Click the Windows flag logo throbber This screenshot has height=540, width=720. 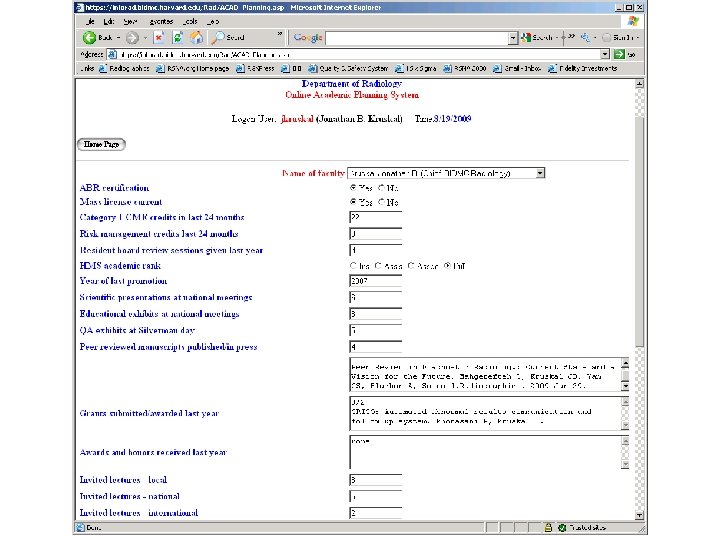633,21
